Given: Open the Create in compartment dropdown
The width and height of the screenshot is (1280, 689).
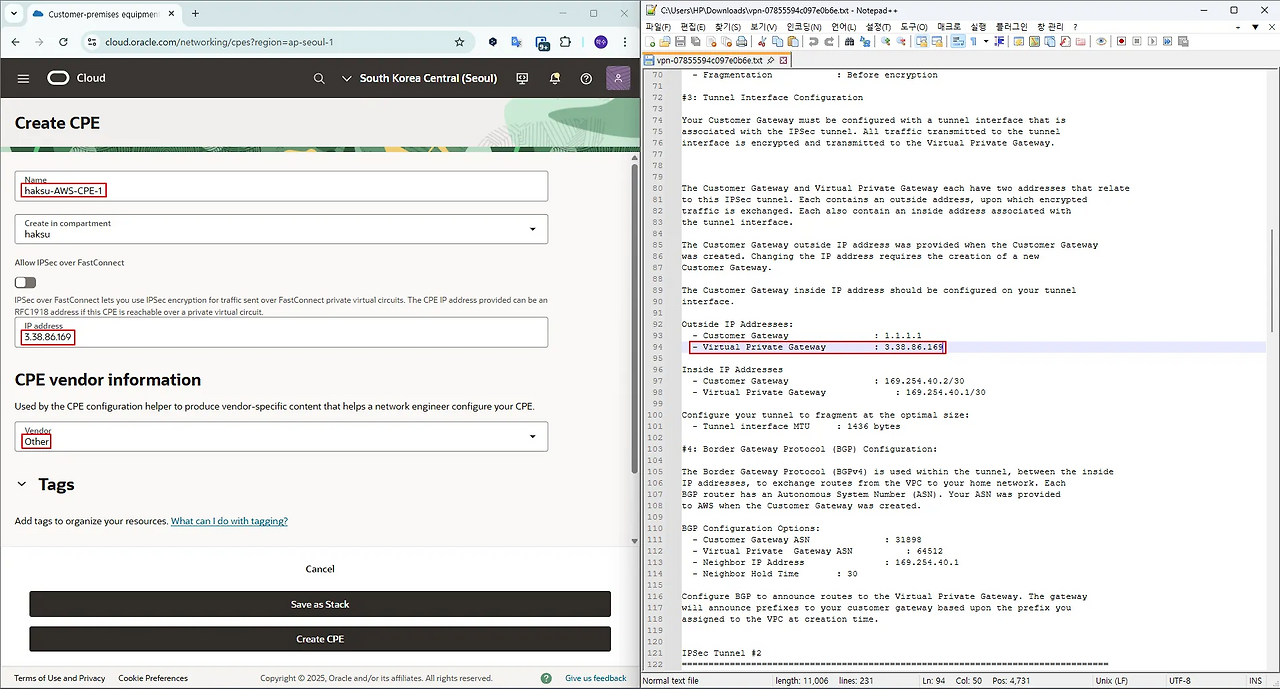Looking at the screenshot, I should point(281,229).
